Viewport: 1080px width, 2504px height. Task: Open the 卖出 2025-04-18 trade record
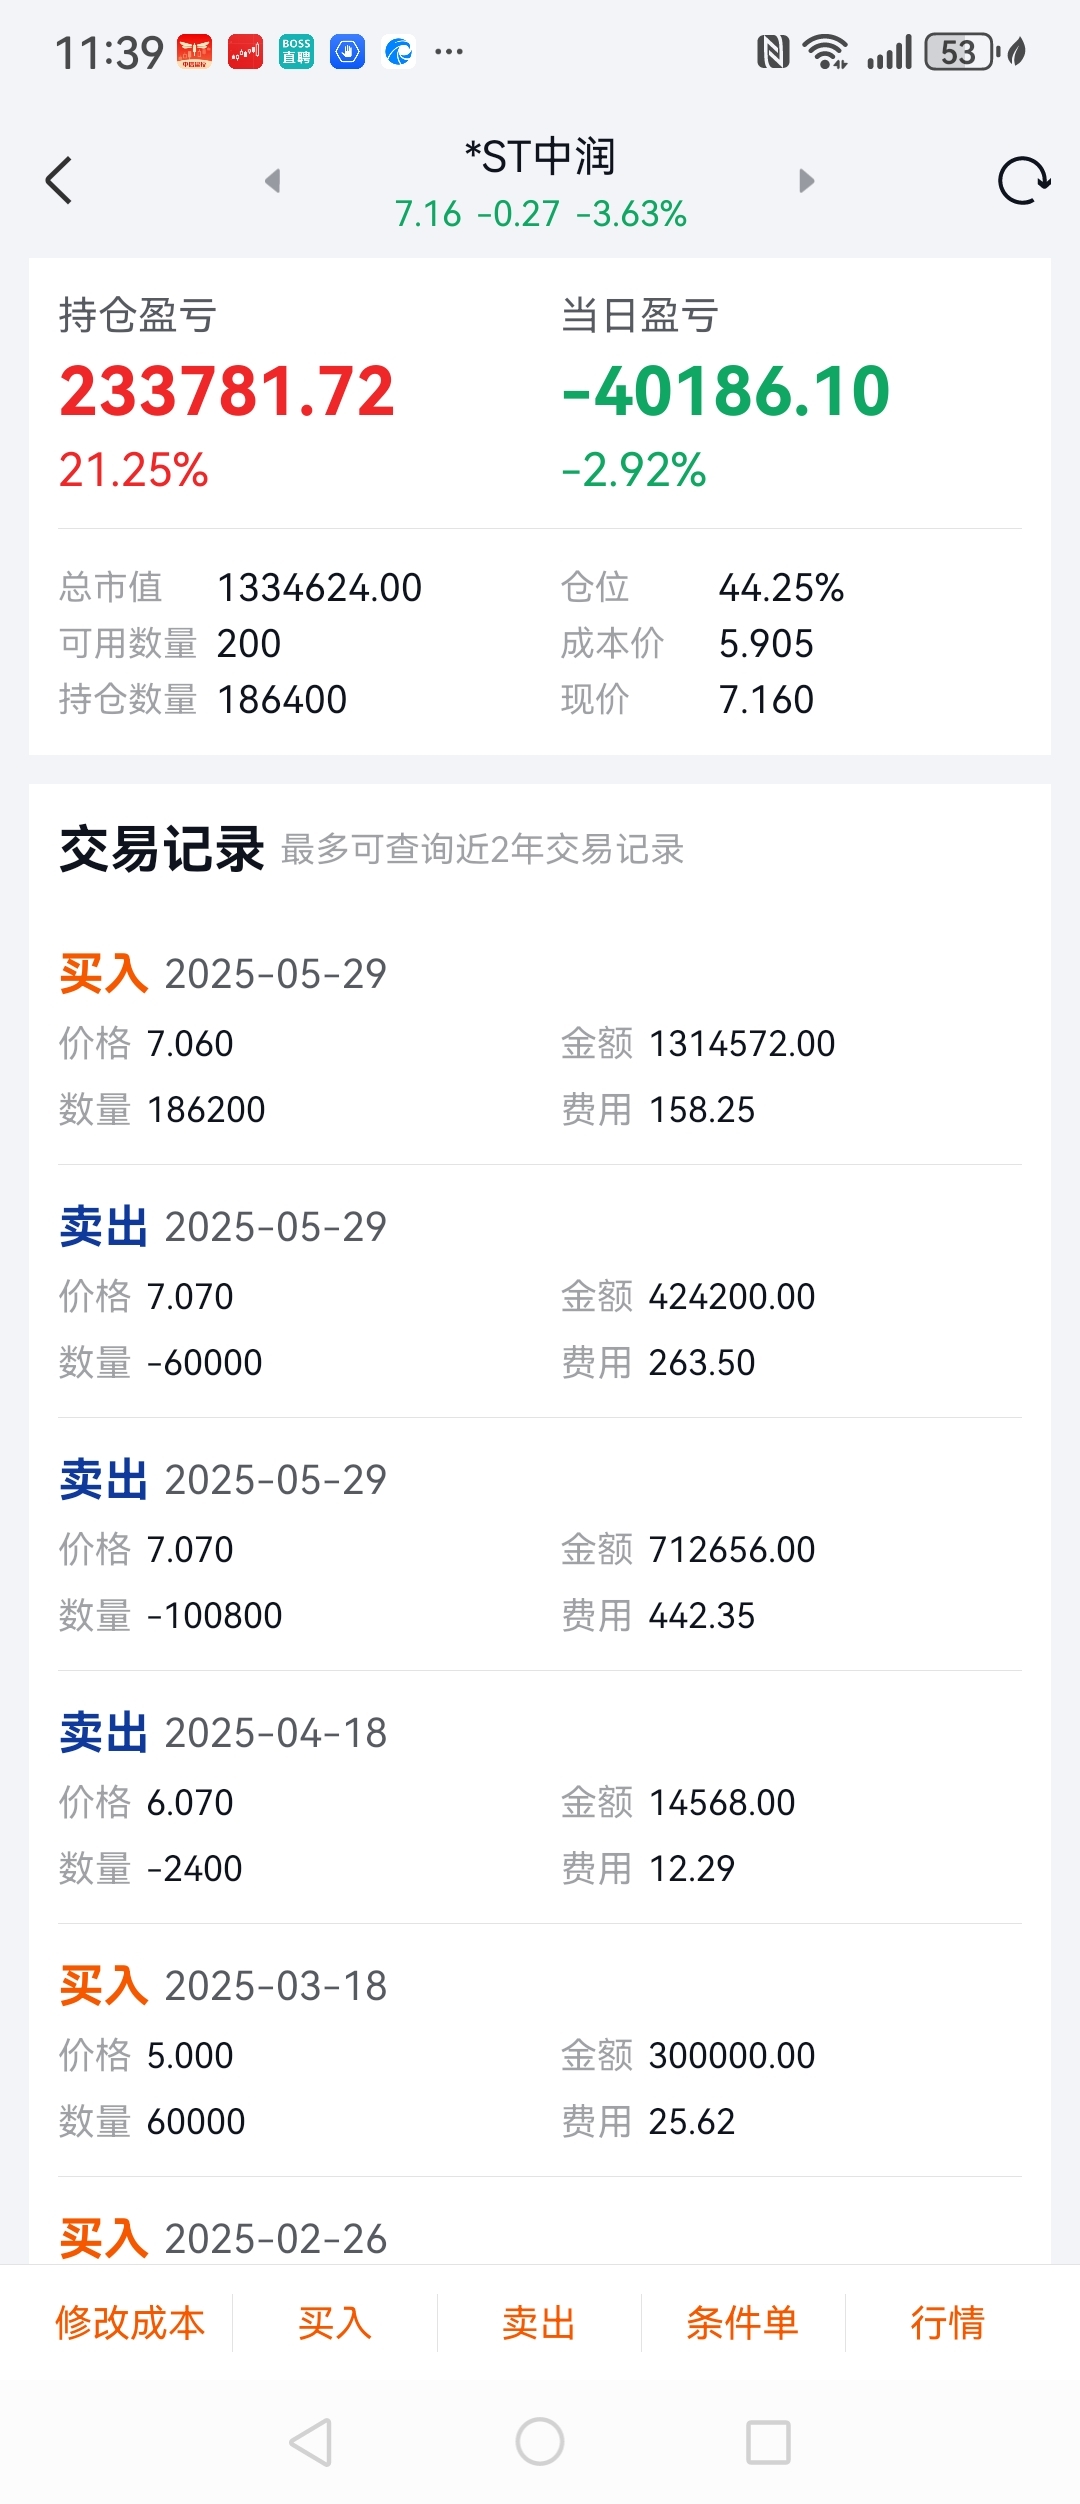540,1798
